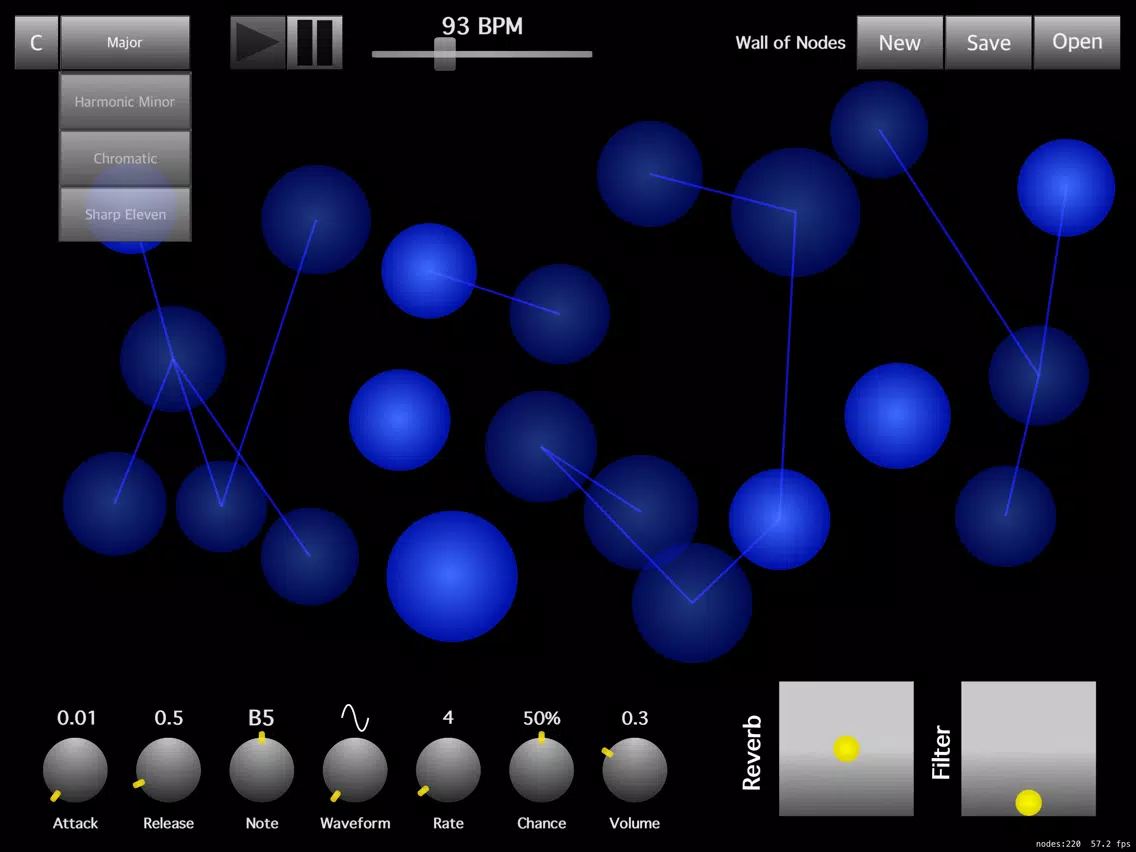The width and height of the screenshot is (1136, 852).
Task: Click the 57.2 fps status readout
Action: (1111, 844)
